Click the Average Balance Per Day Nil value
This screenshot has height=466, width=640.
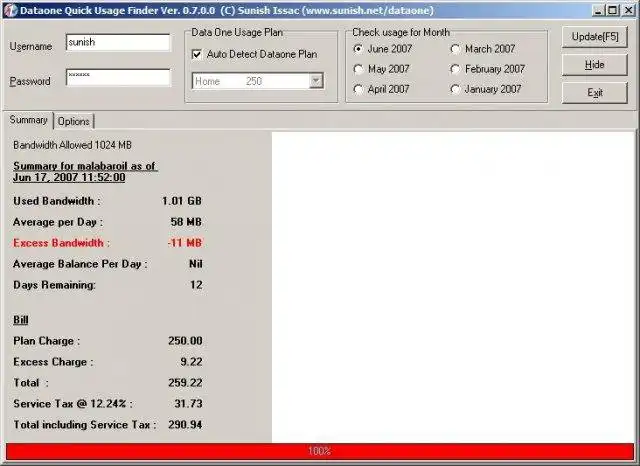[196, 264]
